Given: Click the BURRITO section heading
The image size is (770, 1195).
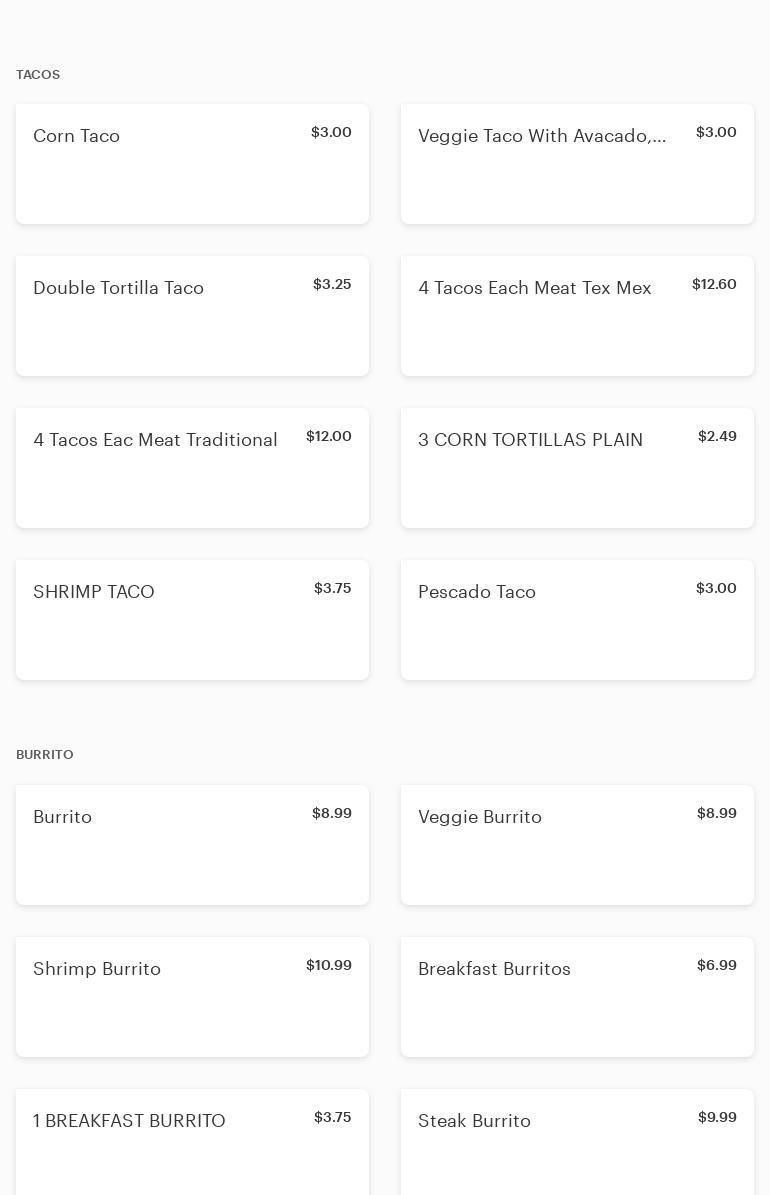Looking at the screenshot, I should pos(45,755).
